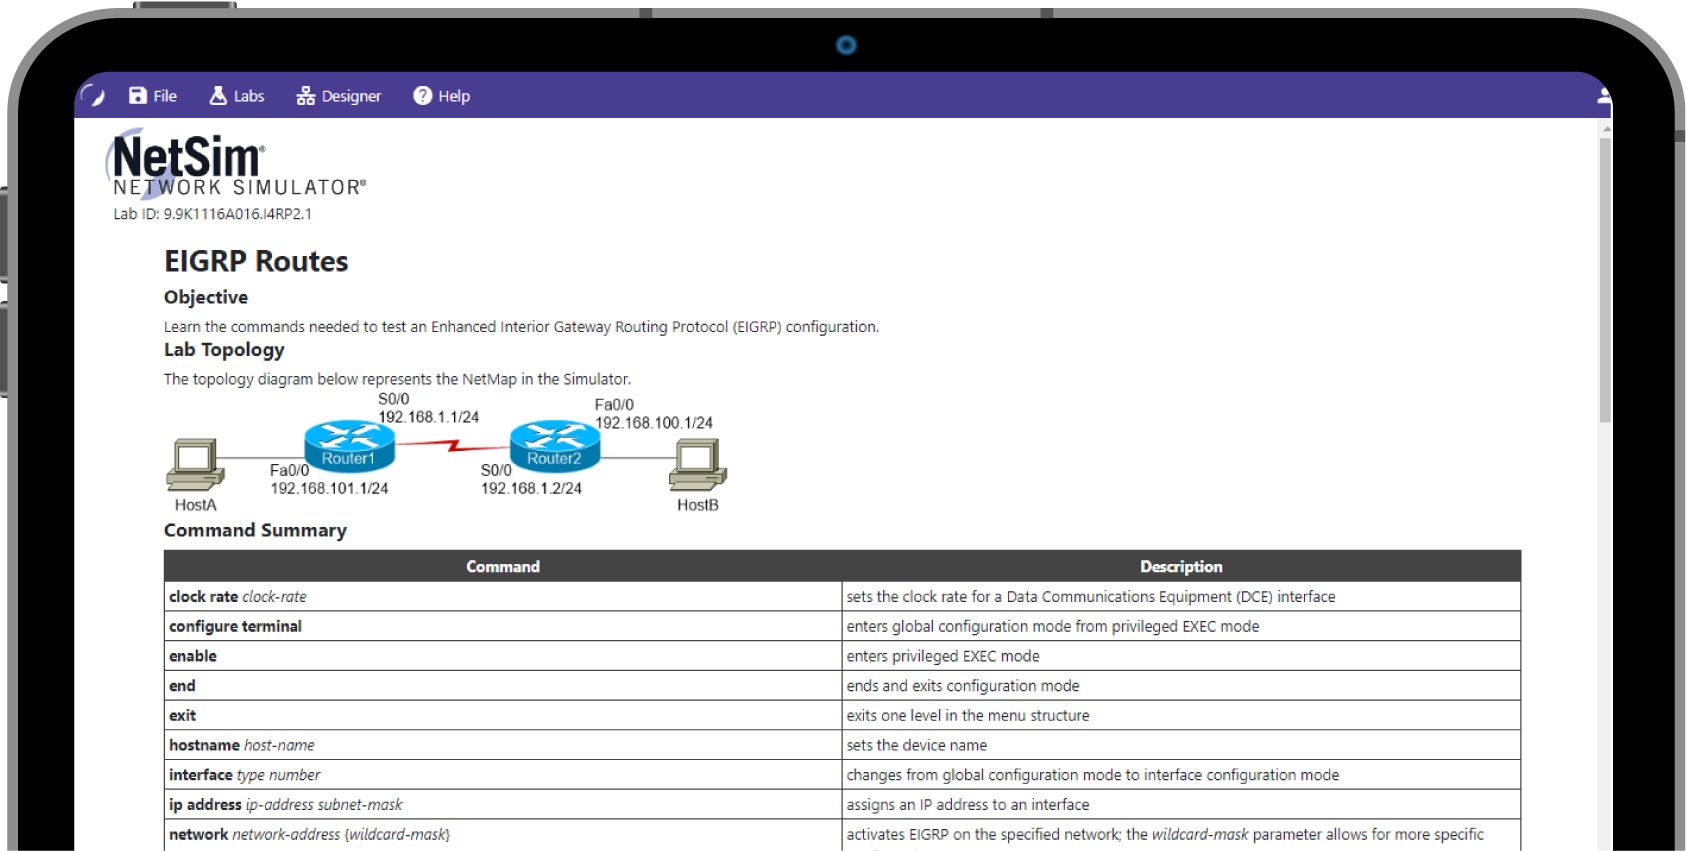Click the 192.168.1.1/24 label near Router1
Screen dimensions: 1686x851
pos(428,417)
